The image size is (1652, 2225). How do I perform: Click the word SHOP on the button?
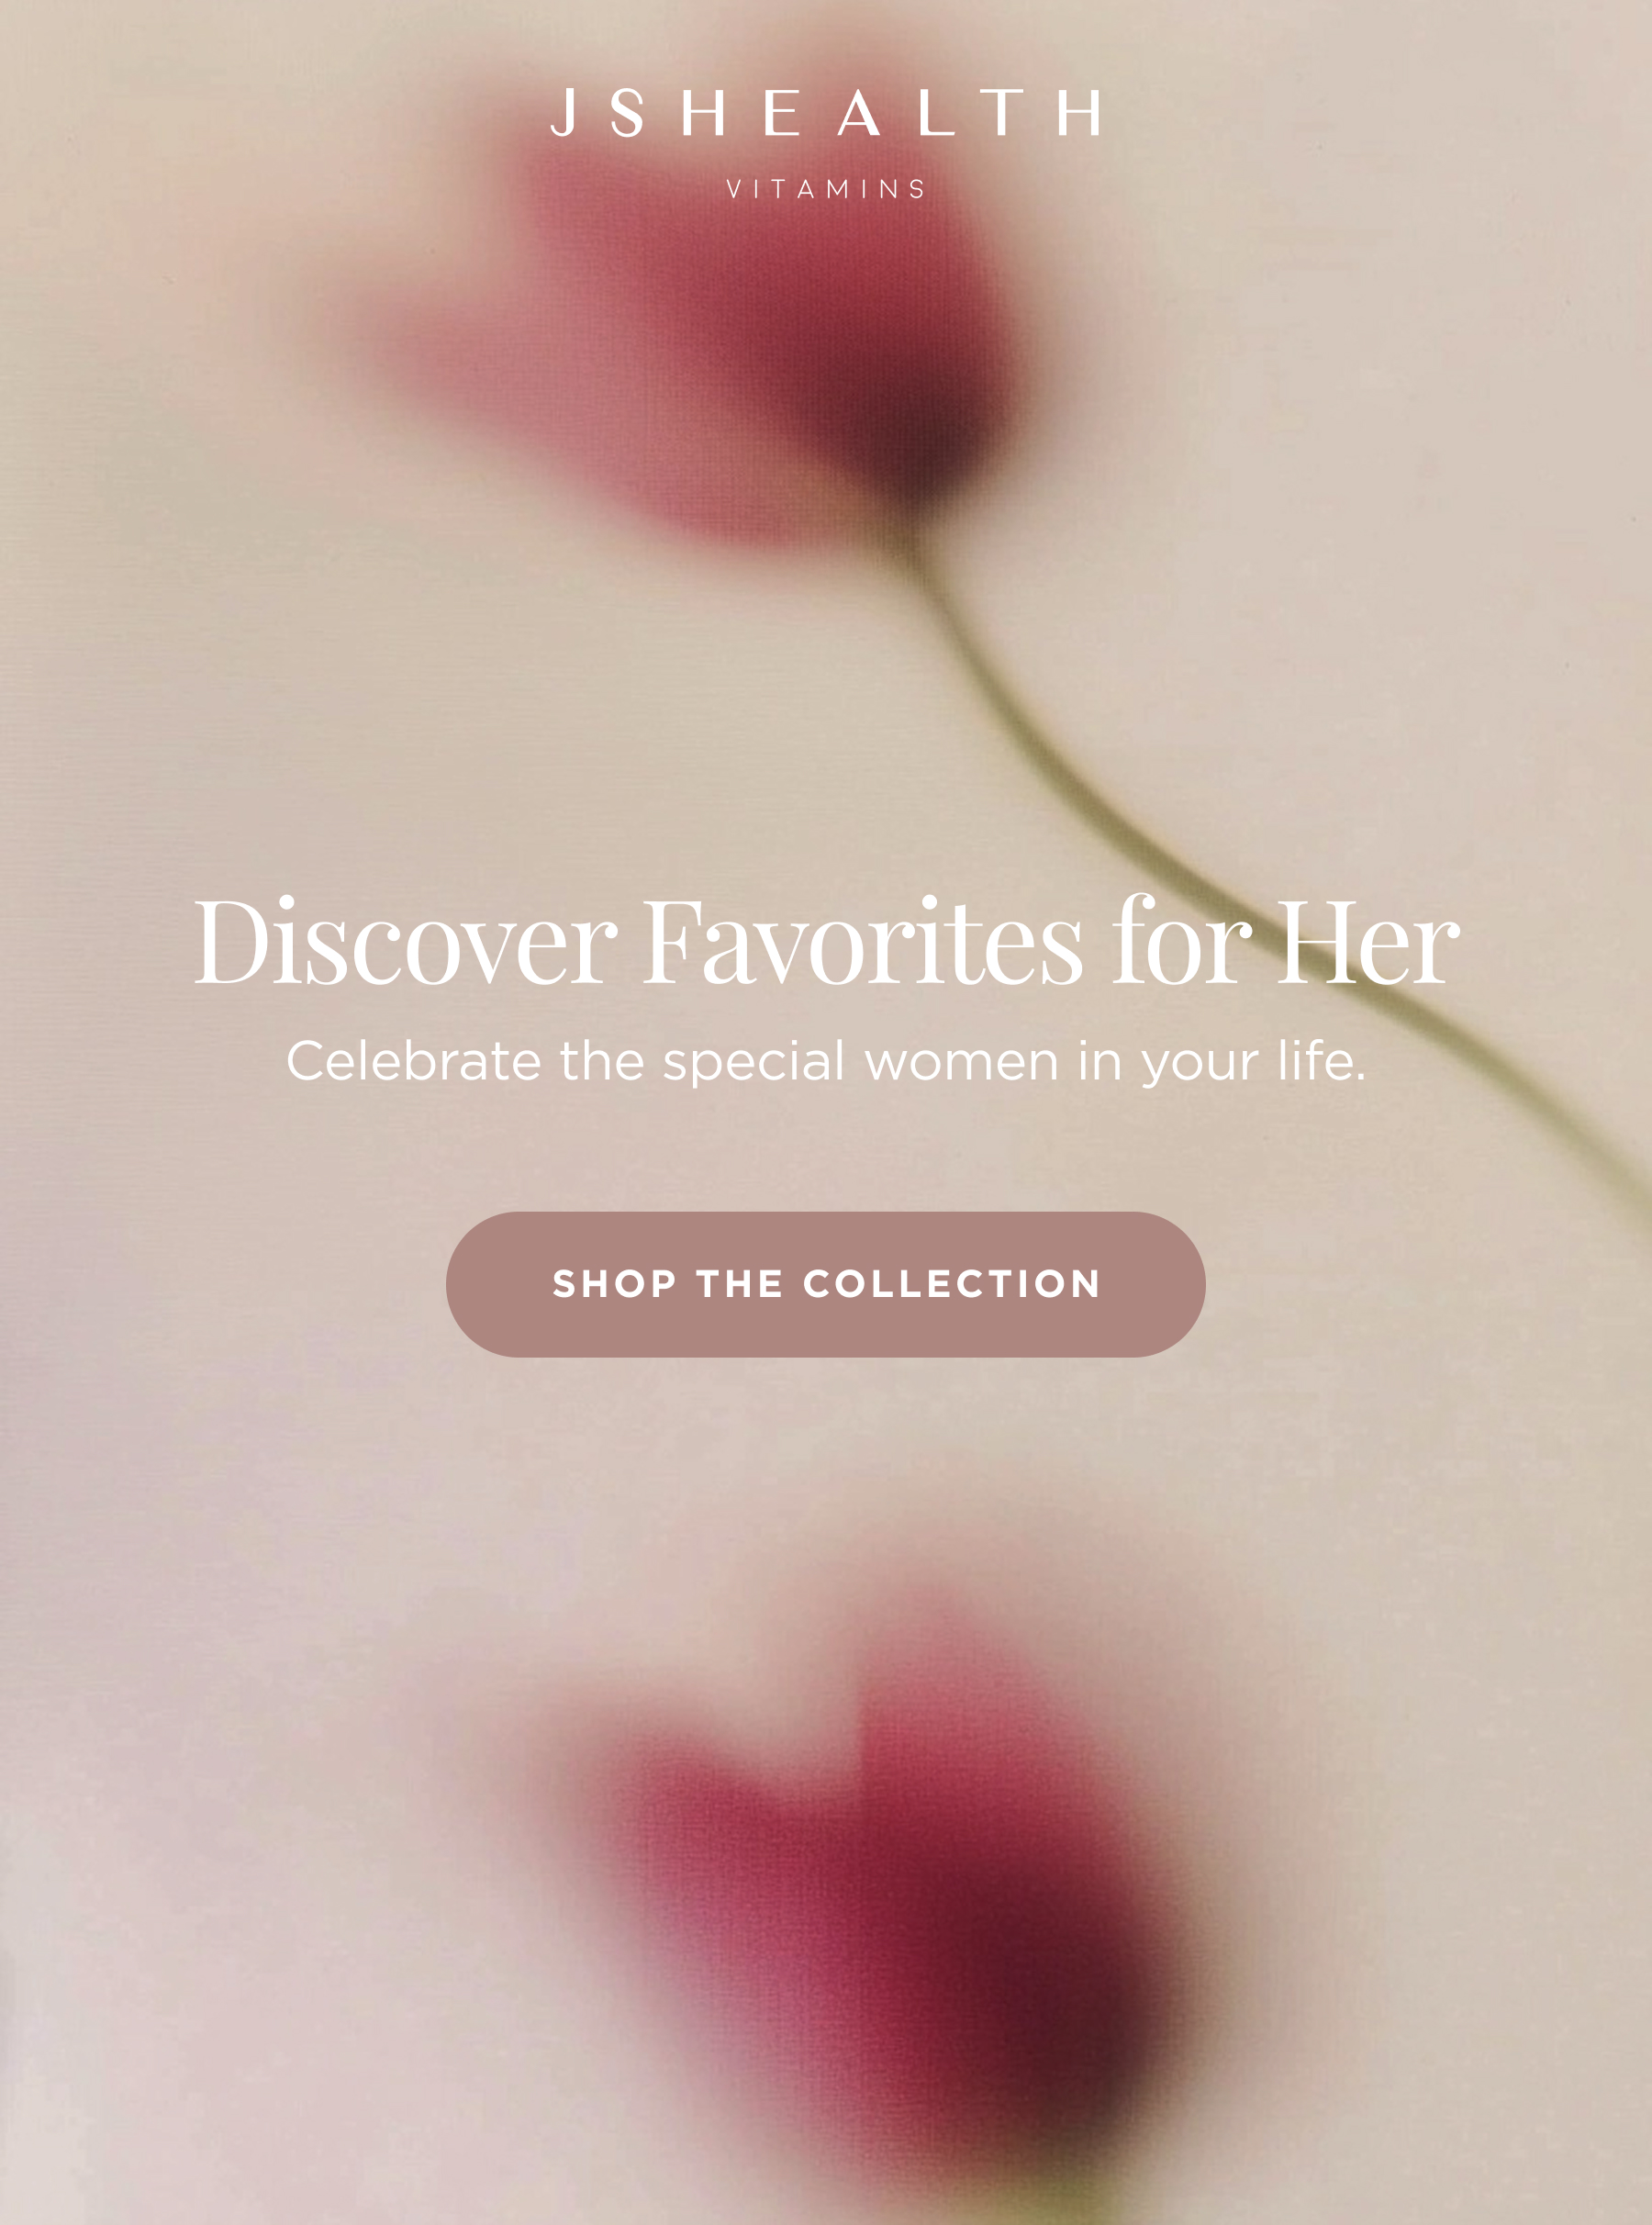point(615,1284)
